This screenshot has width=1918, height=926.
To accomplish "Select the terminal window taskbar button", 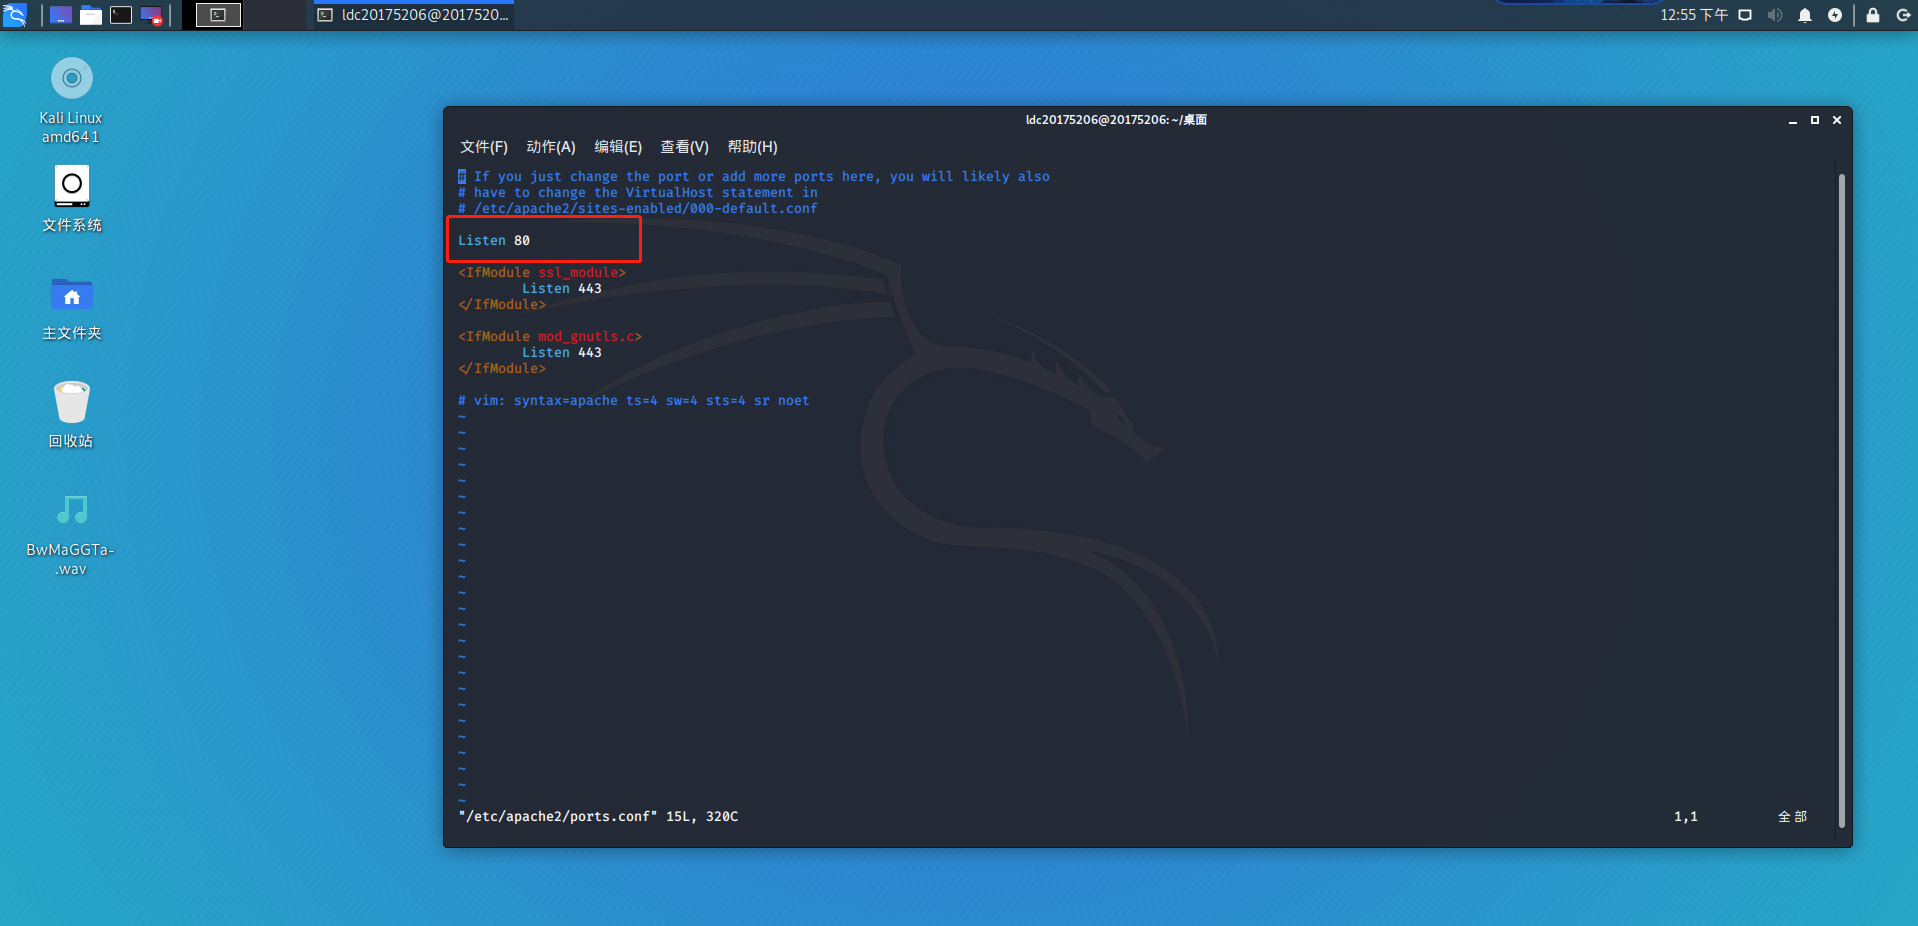I will (414, 15).
